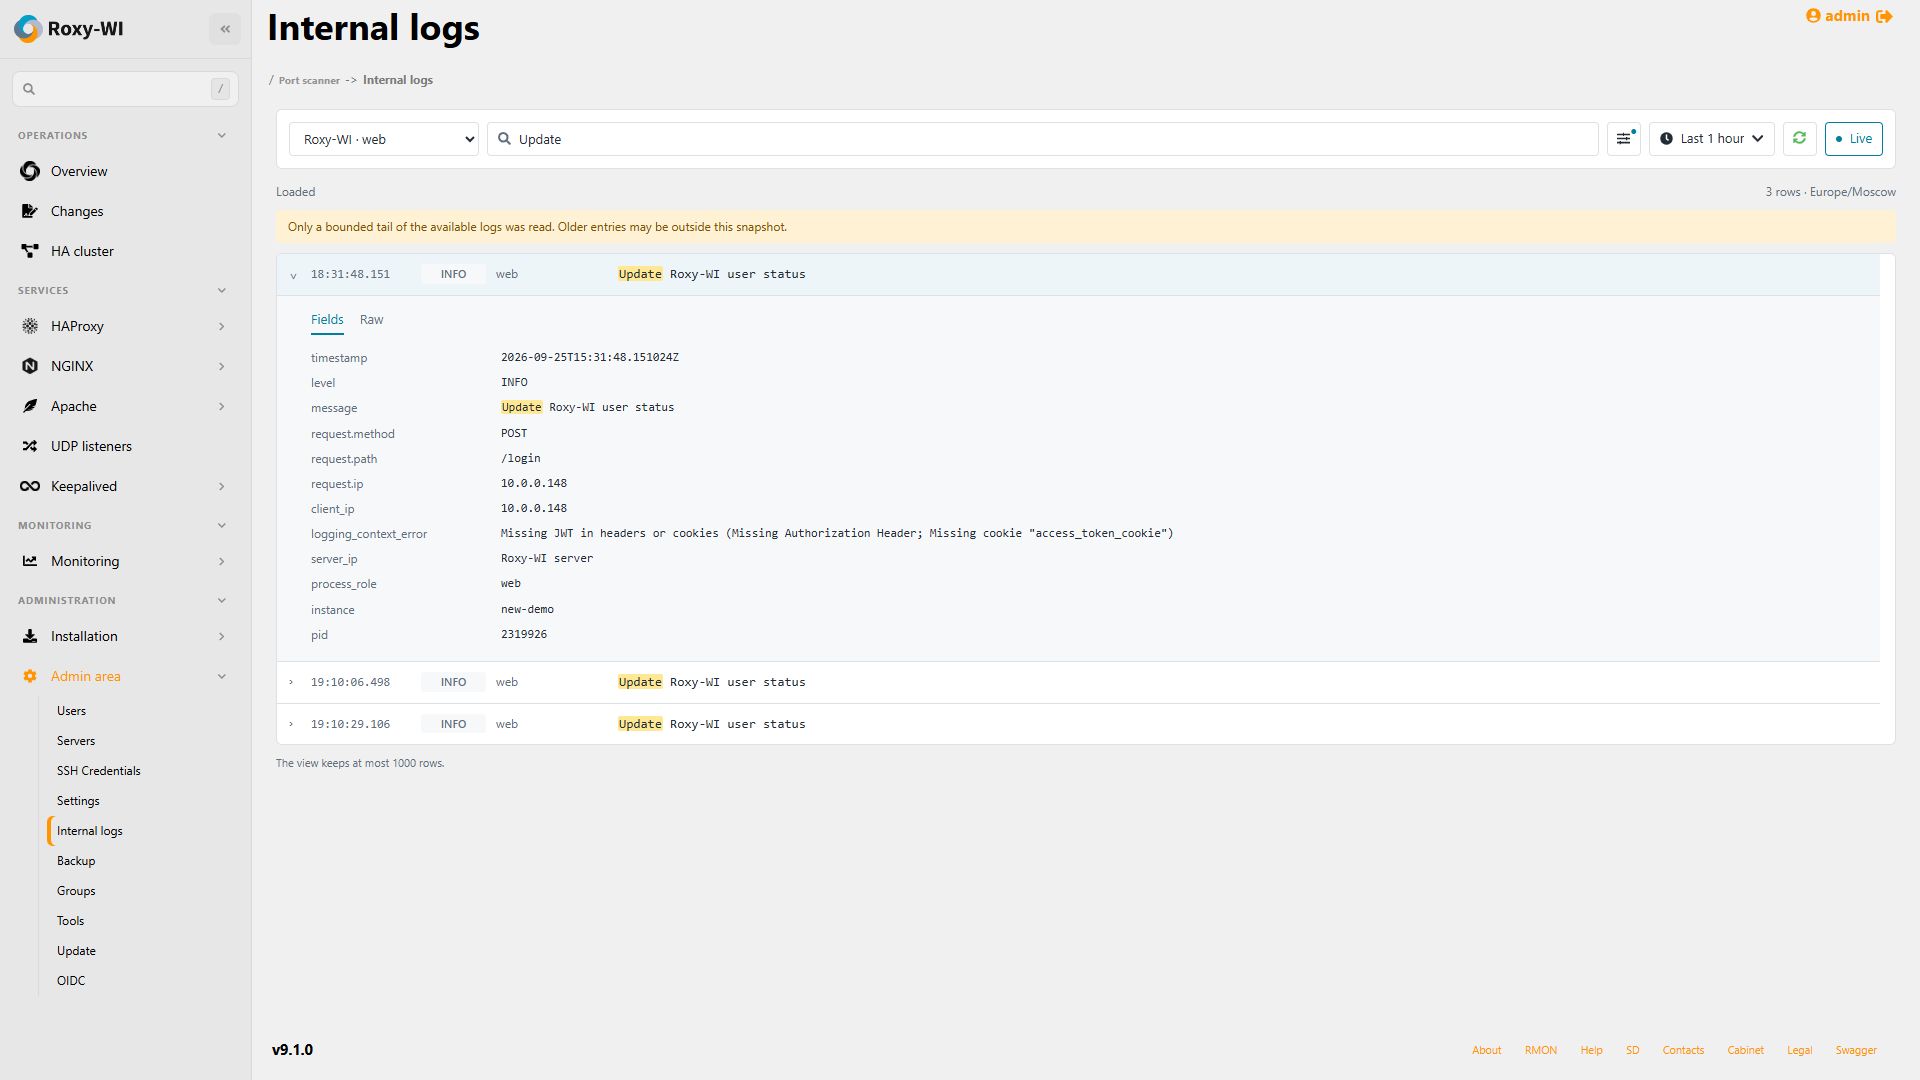Viewport: 1920px width, 1080px height.
Task: Click the UDP listeners shuffle icon
Action: point(30,446)
